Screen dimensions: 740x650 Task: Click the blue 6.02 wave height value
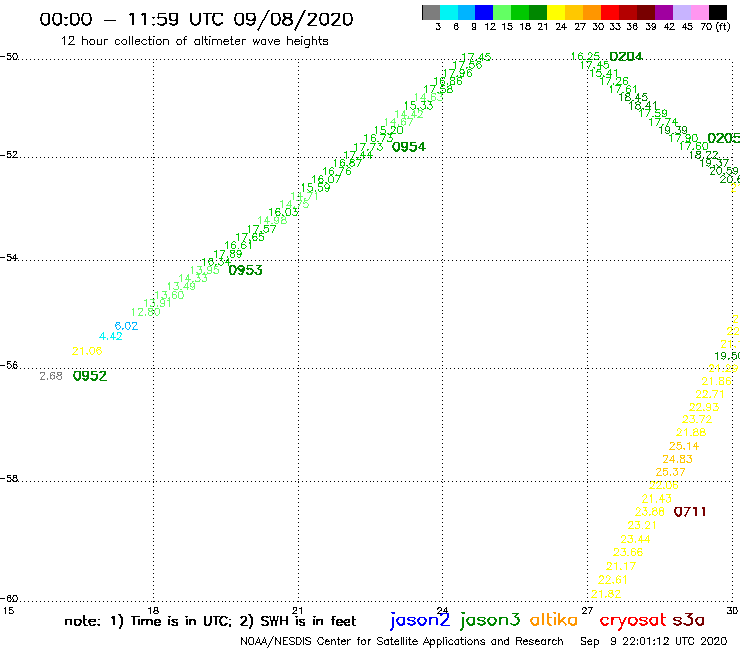click(x=126, y=326)
